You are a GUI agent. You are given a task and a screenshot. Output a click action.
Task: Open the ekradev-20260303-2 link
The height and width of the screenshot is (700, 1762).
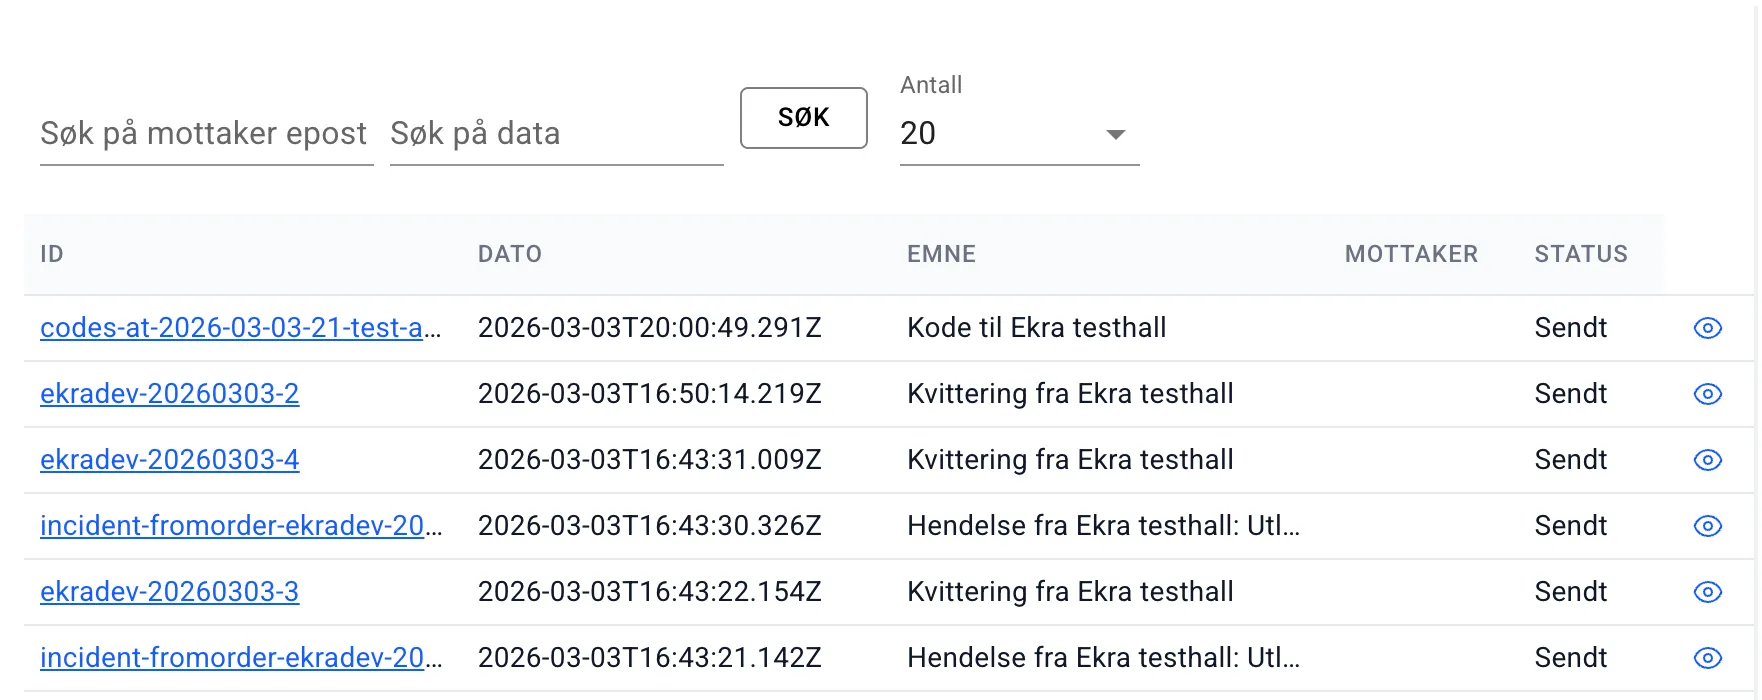pyautogui.click(x=170, y=394)
